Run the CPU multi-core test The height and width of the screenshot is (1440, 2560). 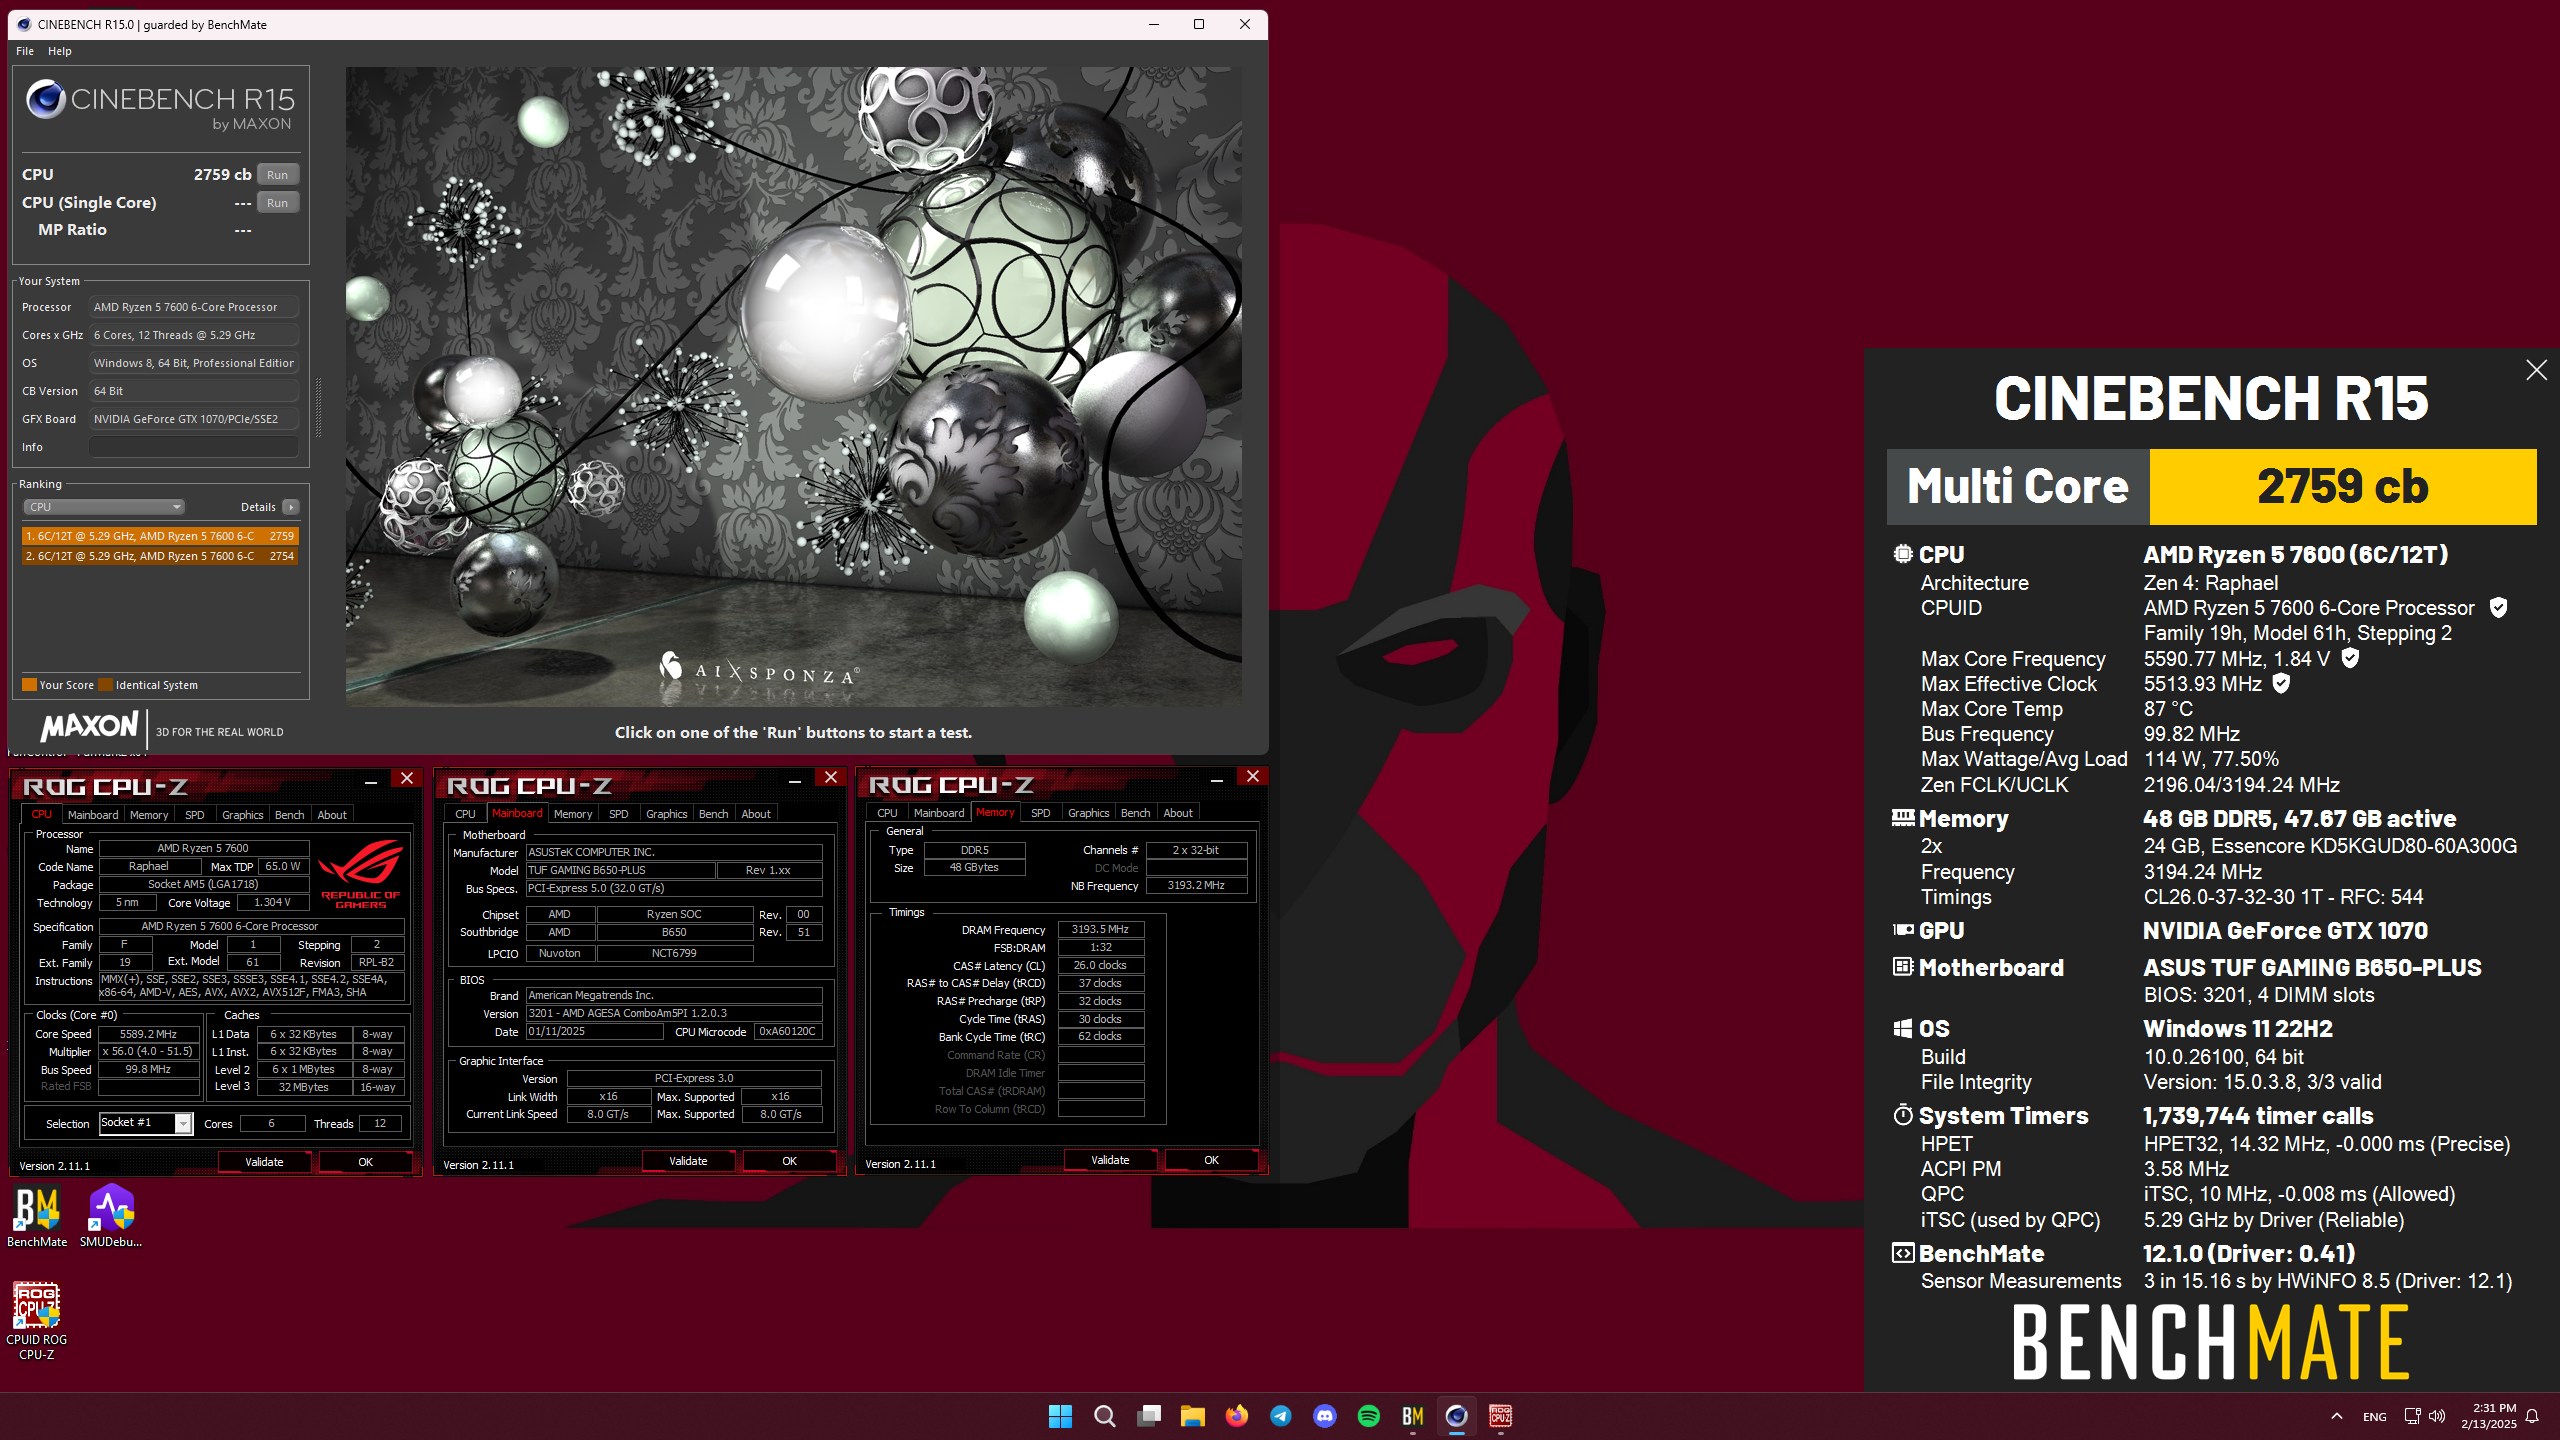tap(277, 174)
